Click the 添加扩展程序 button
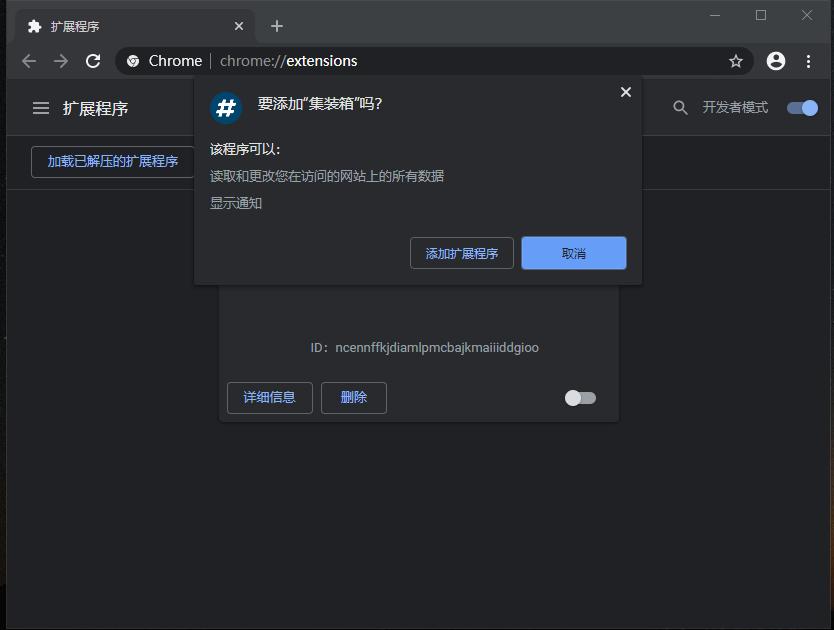 [x=461, y=253]
